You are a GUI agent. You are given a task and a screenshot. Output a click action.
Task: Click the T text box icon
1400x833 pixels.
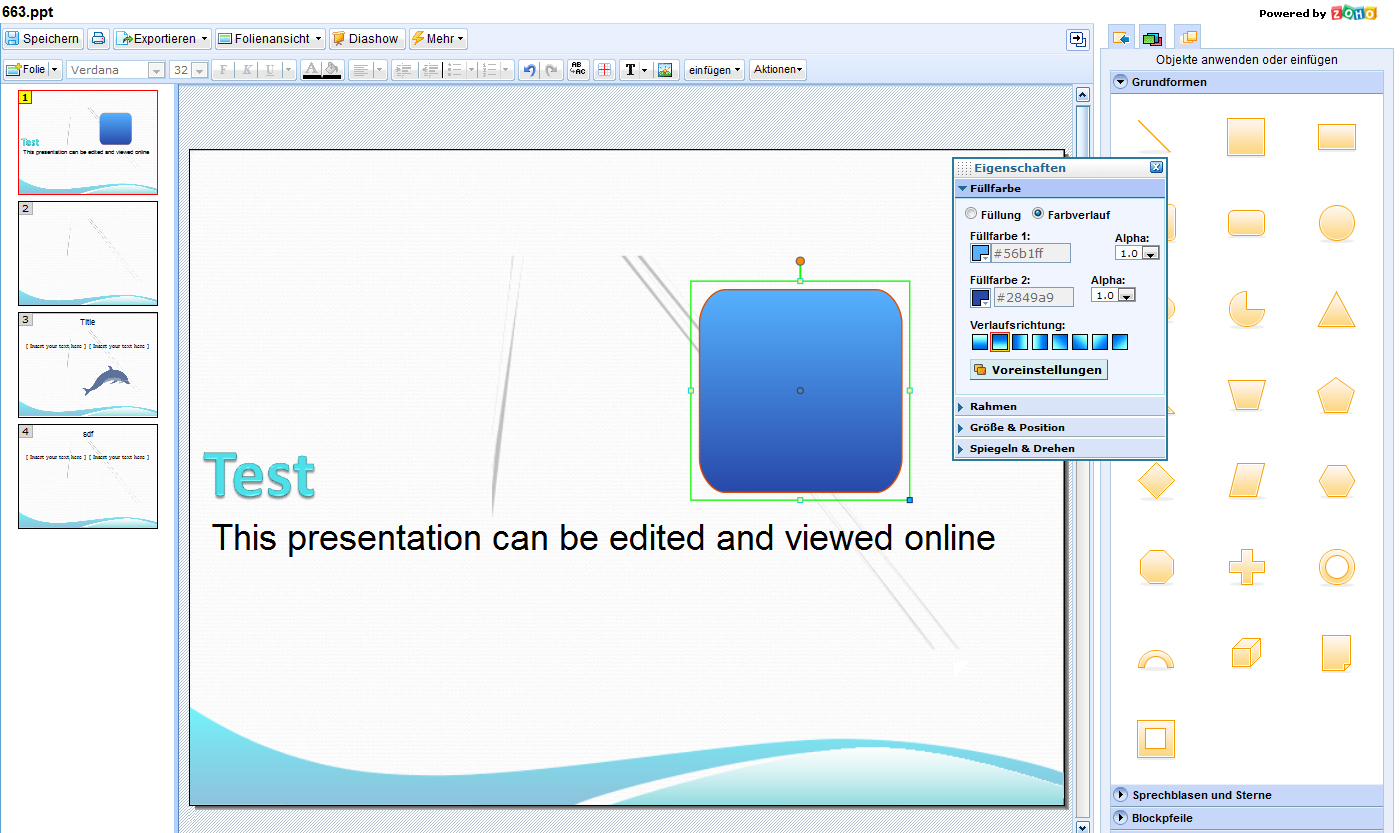pyautogui.click(x=631, y=70)
